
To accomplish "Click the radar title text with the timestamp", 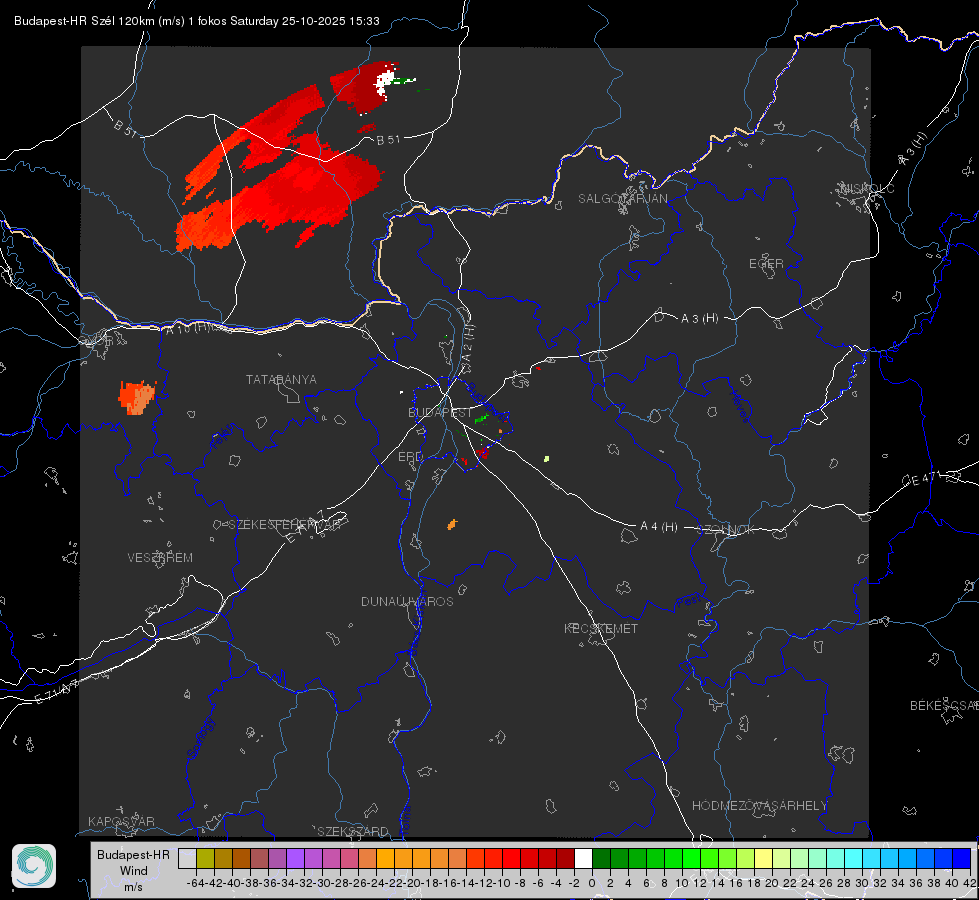I will point(197,21).
